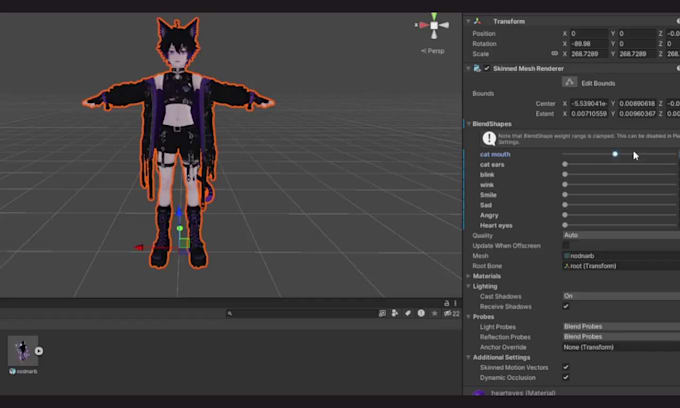Click the blue Z-axis move gizmo arrow
Image resolution: width=680 pixels, height=408 pixels.
point(179,212)
